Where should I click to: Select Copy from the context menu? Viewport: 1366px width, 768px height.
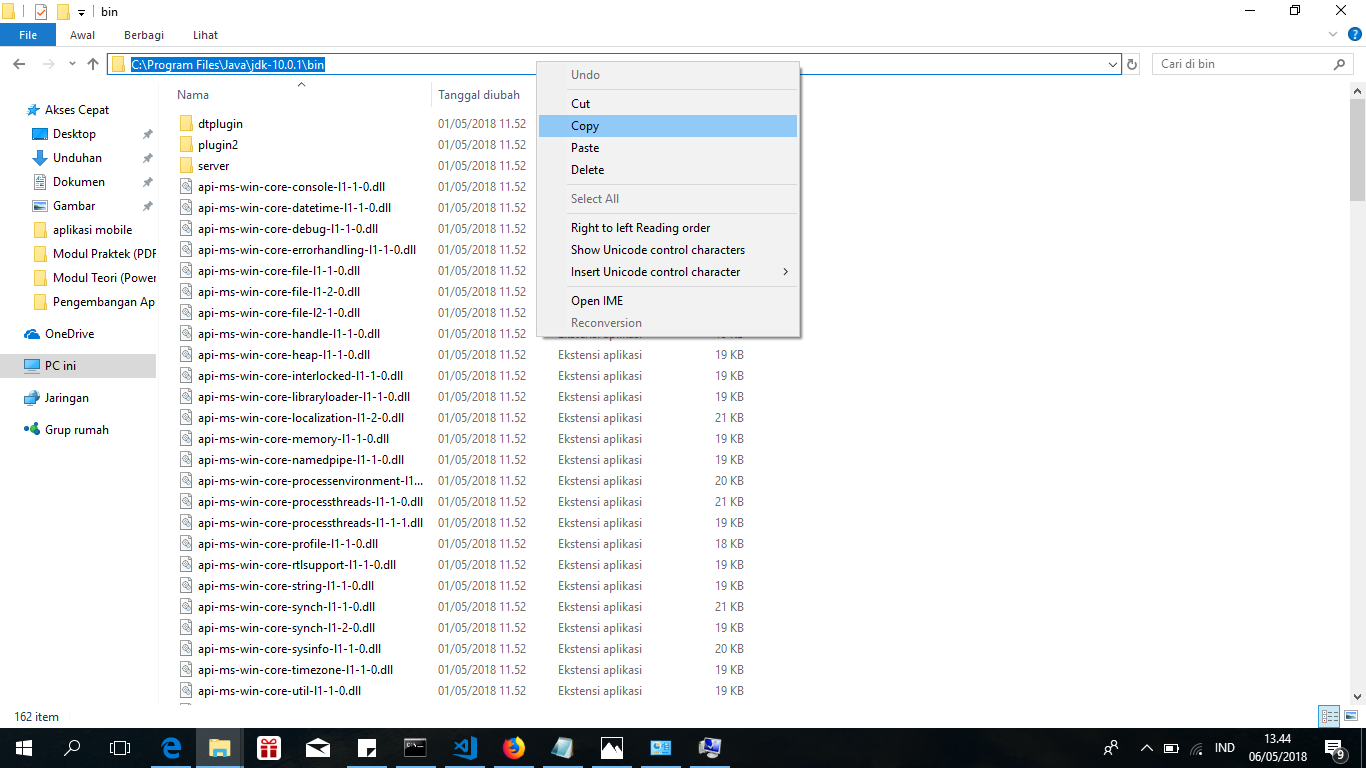coord(585,125)
